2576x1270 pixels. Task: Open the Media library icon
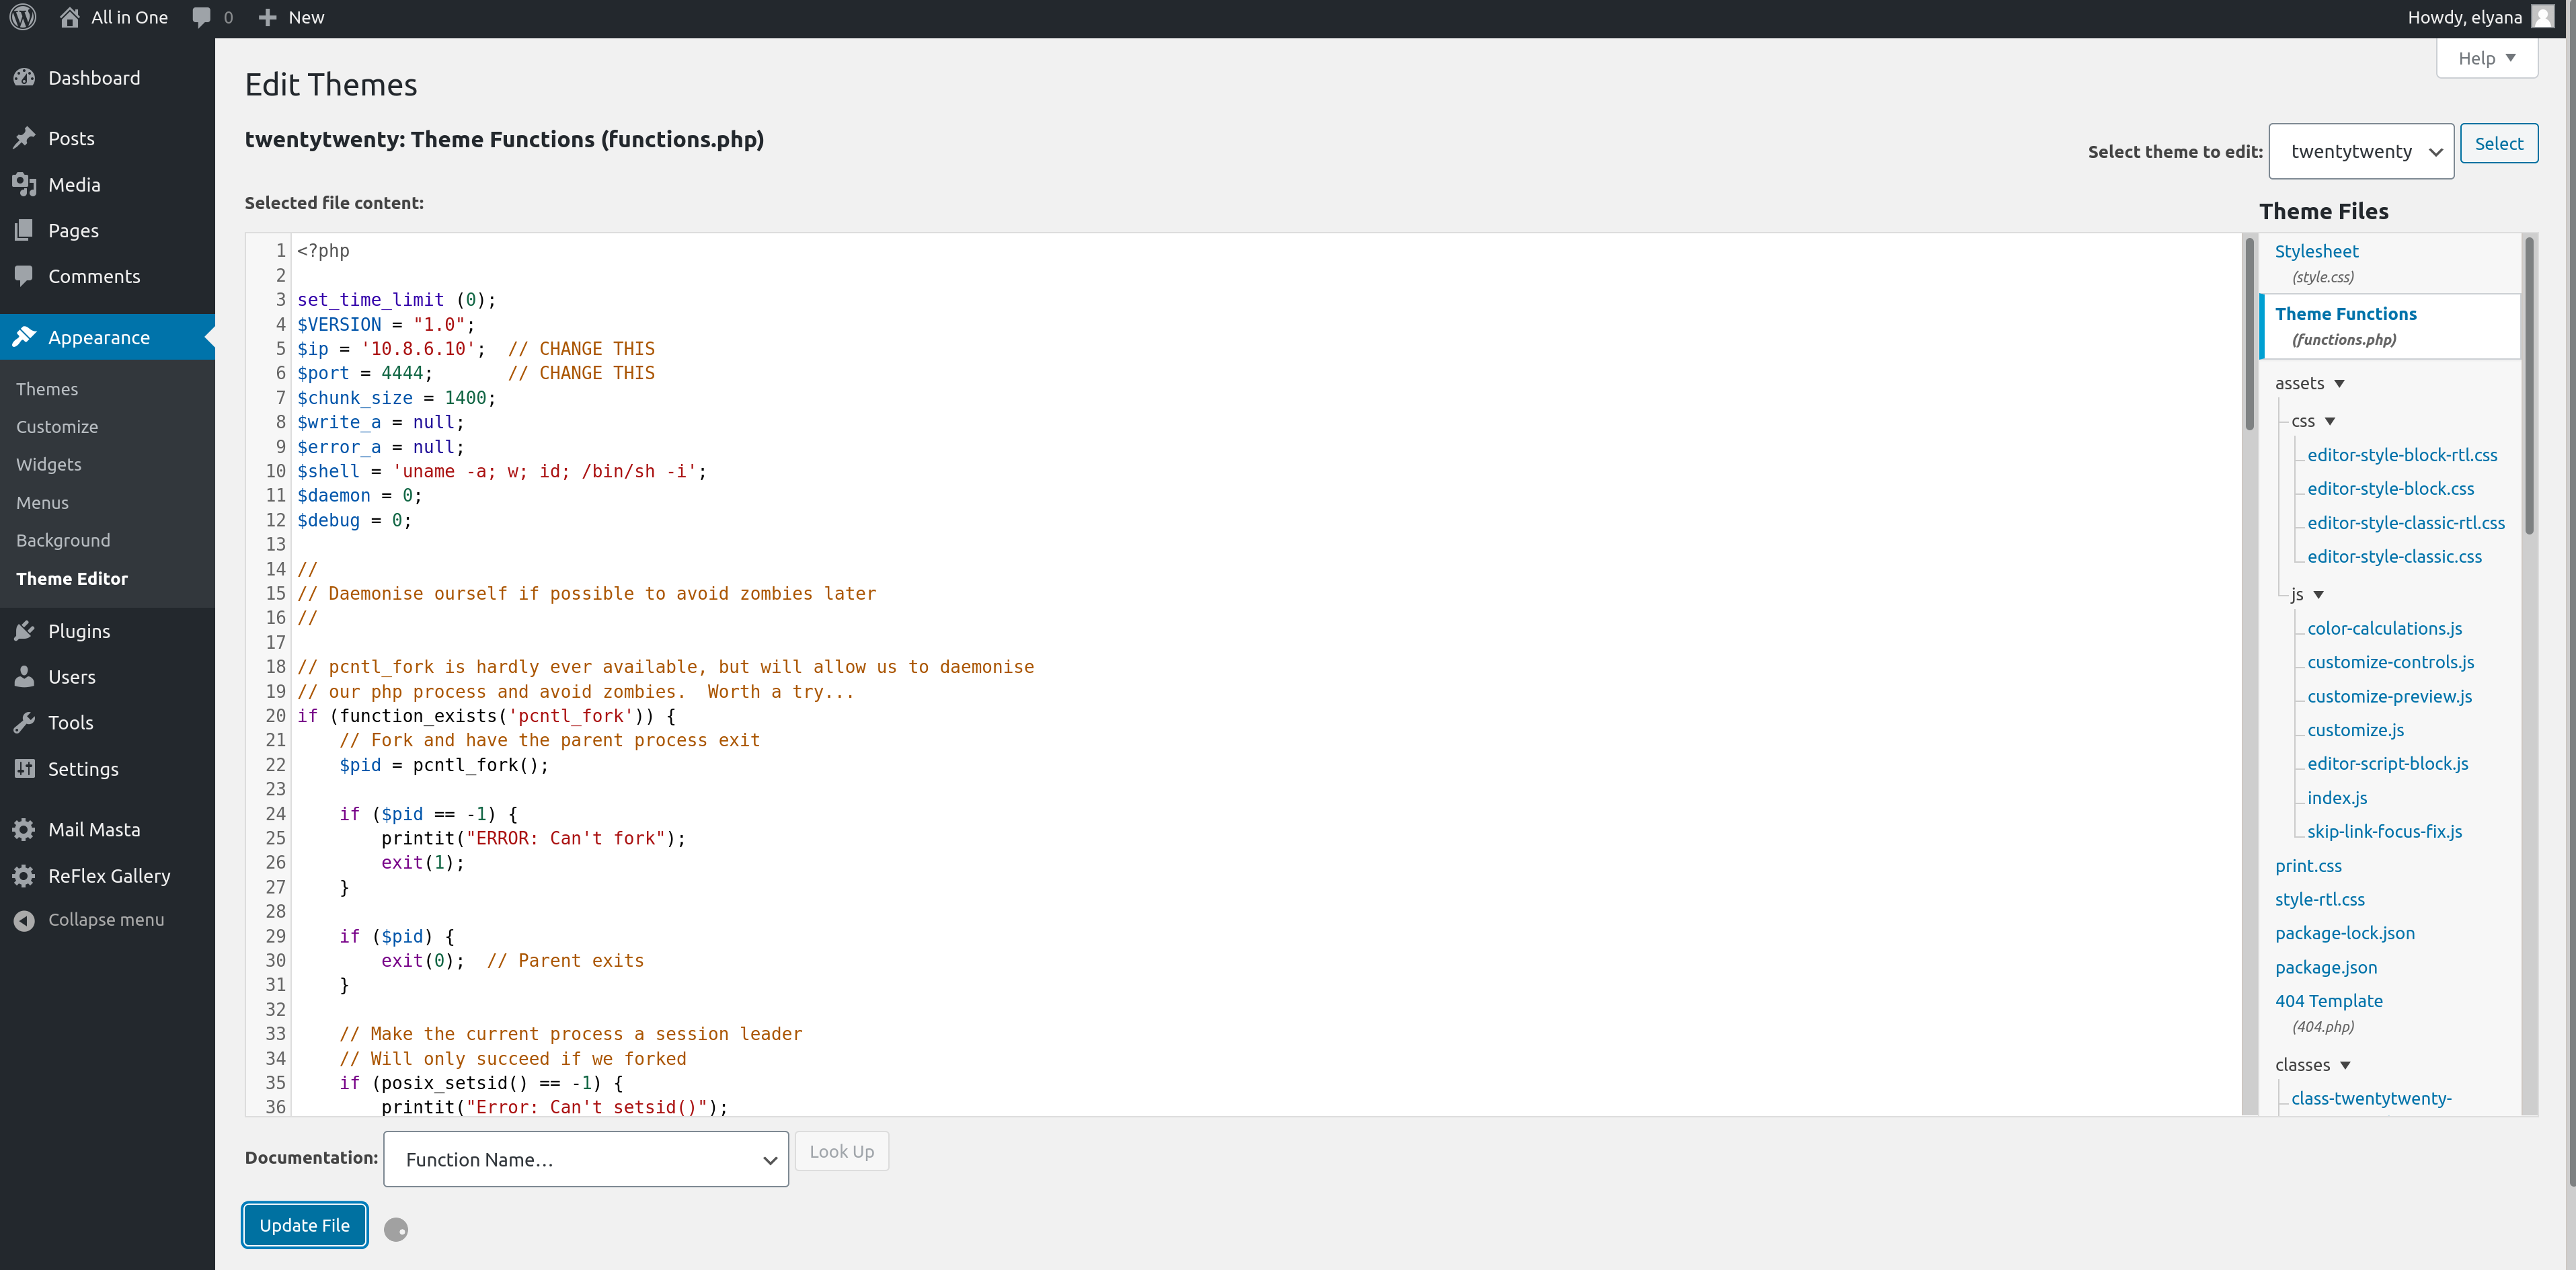(24, 184)
